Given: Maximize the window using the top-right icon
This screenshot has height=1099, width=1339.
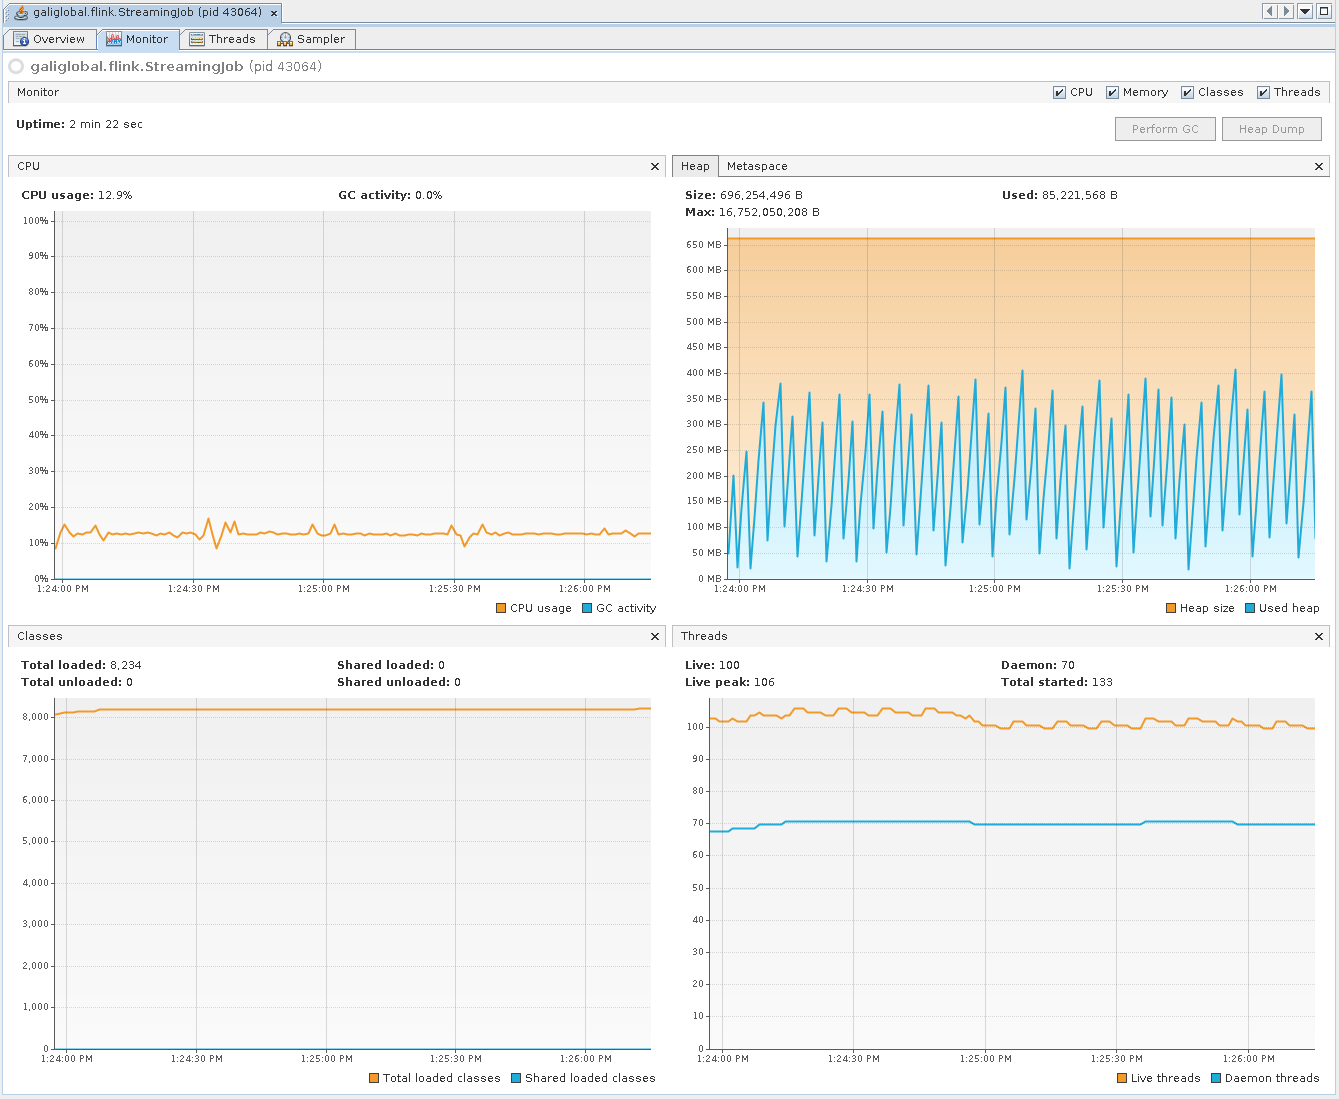Looking at the screenshot, I should pyautogui.click(x=1323, y=11).
